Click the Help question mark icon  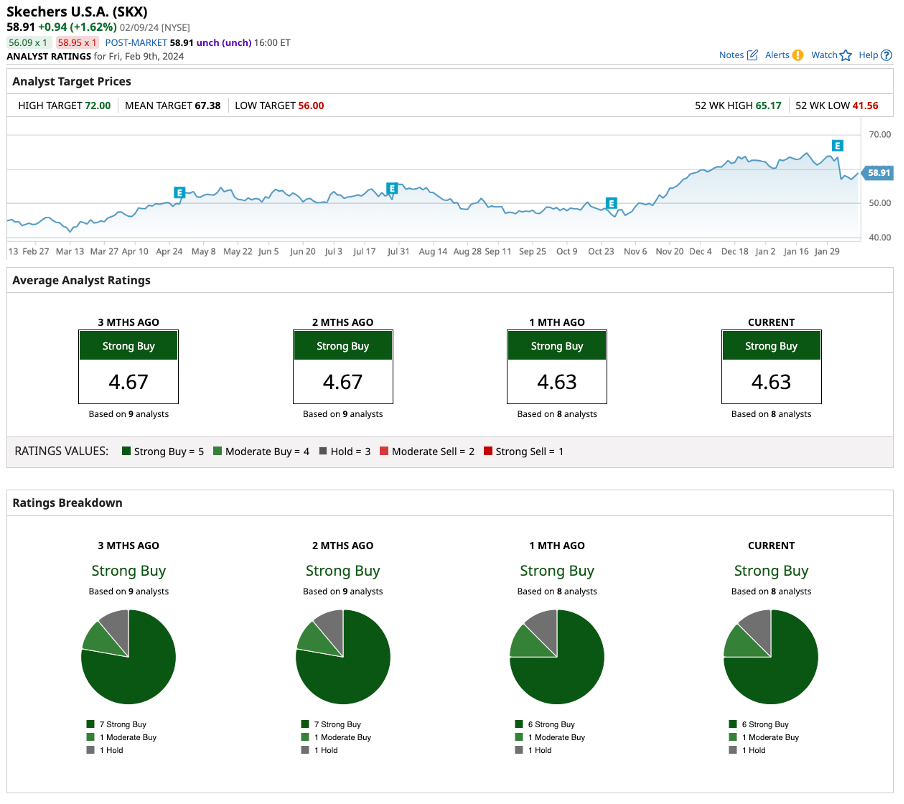tap(887, 55)
